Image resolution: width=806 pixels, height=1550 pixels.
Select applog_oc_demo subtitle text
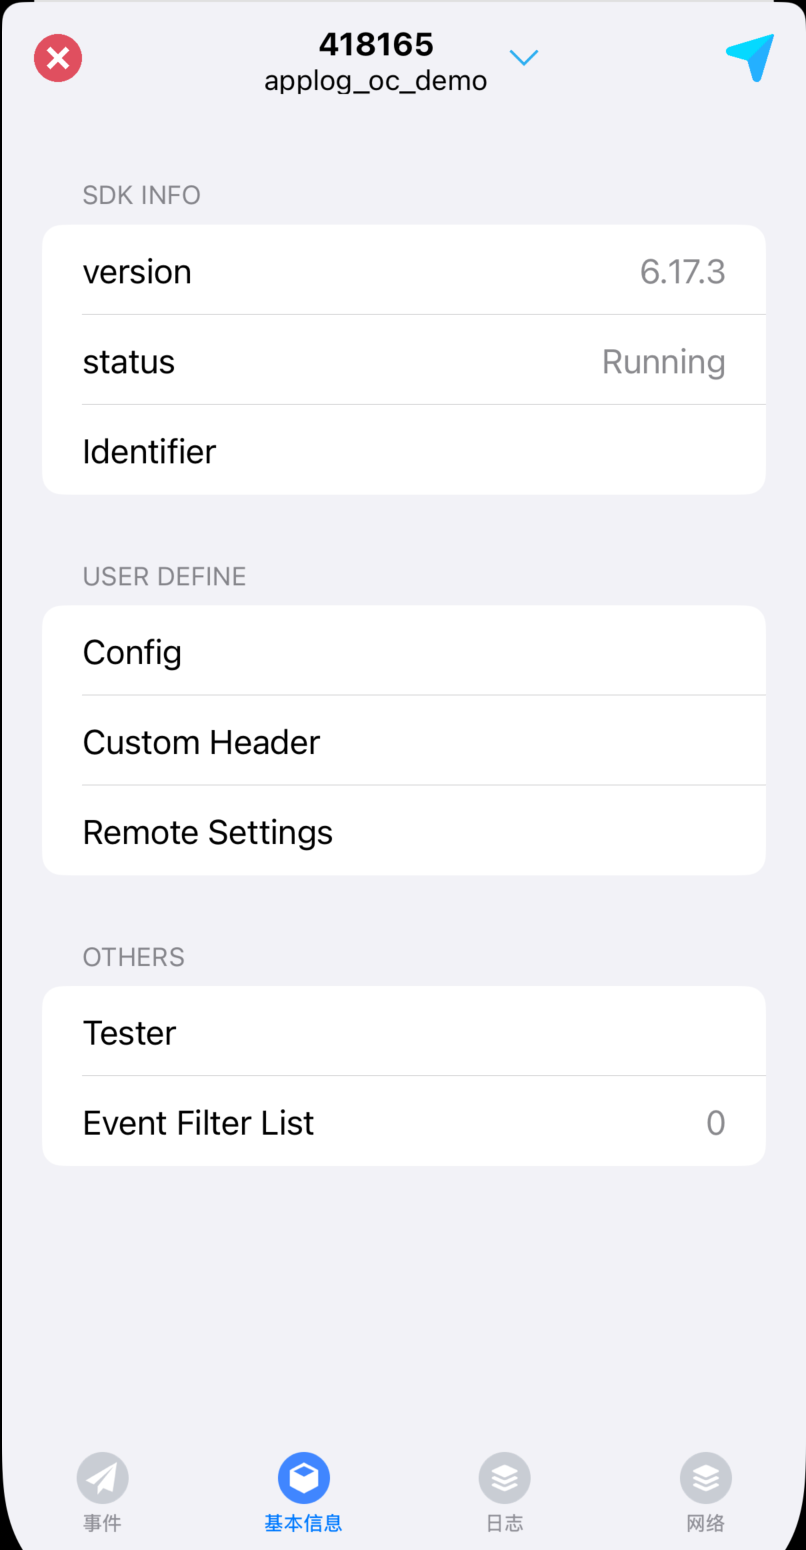(376, 81)
